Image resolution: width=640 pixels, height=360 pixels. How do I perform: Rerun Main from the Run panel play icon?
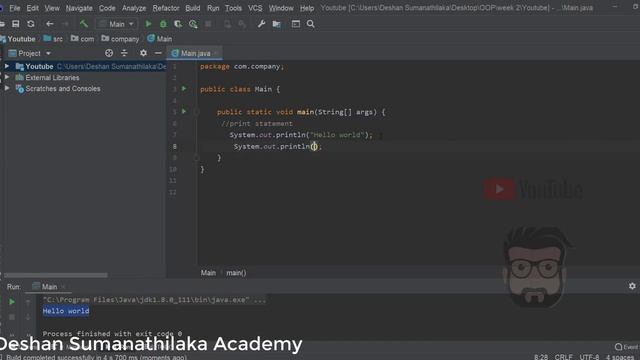click(x=12, y=302)
